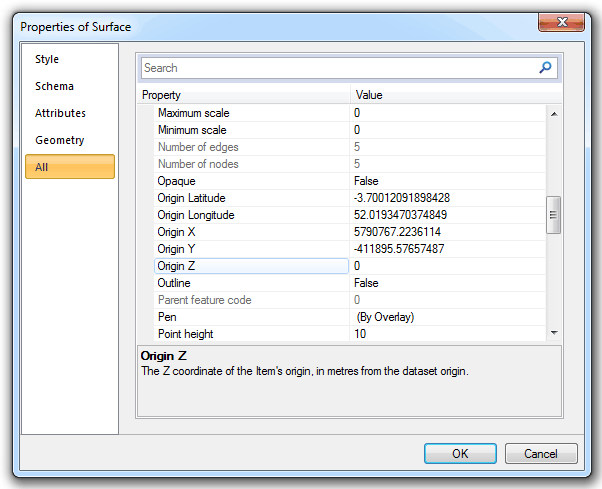Screen dimensions: 602x489
Task: Click the property list scrollbar thumb
Action: (553, 215)
